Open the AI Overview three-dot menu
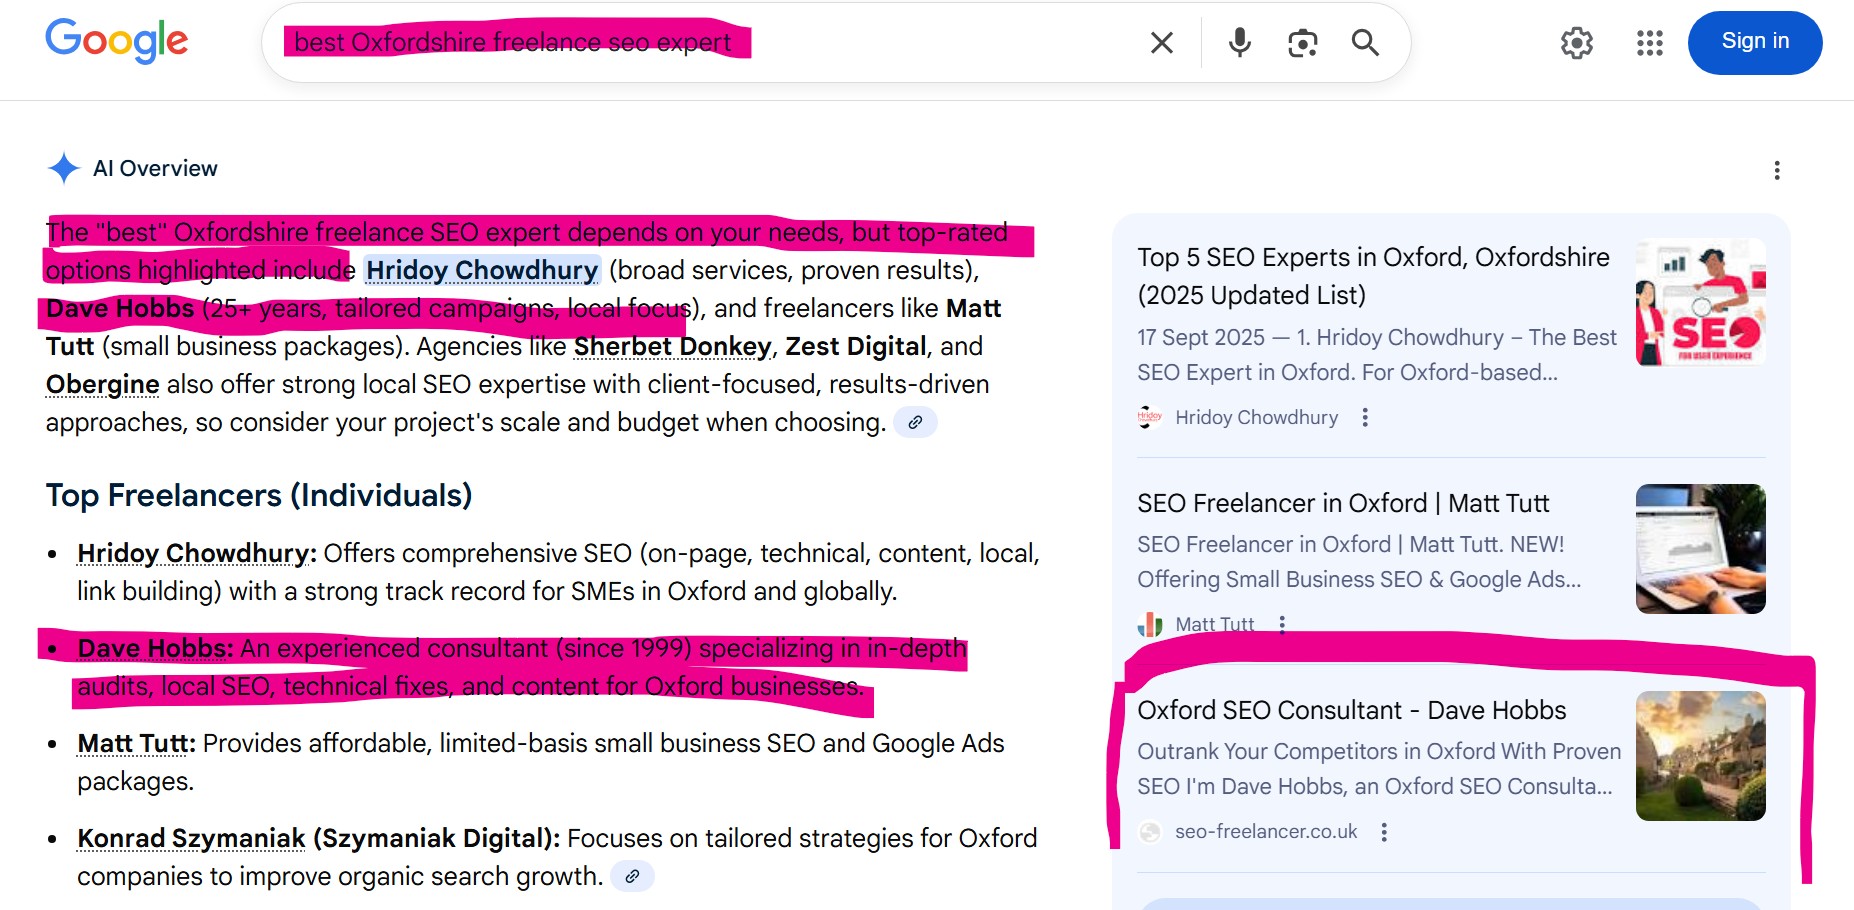The image size is (1854, 910). pos(1778,170)
